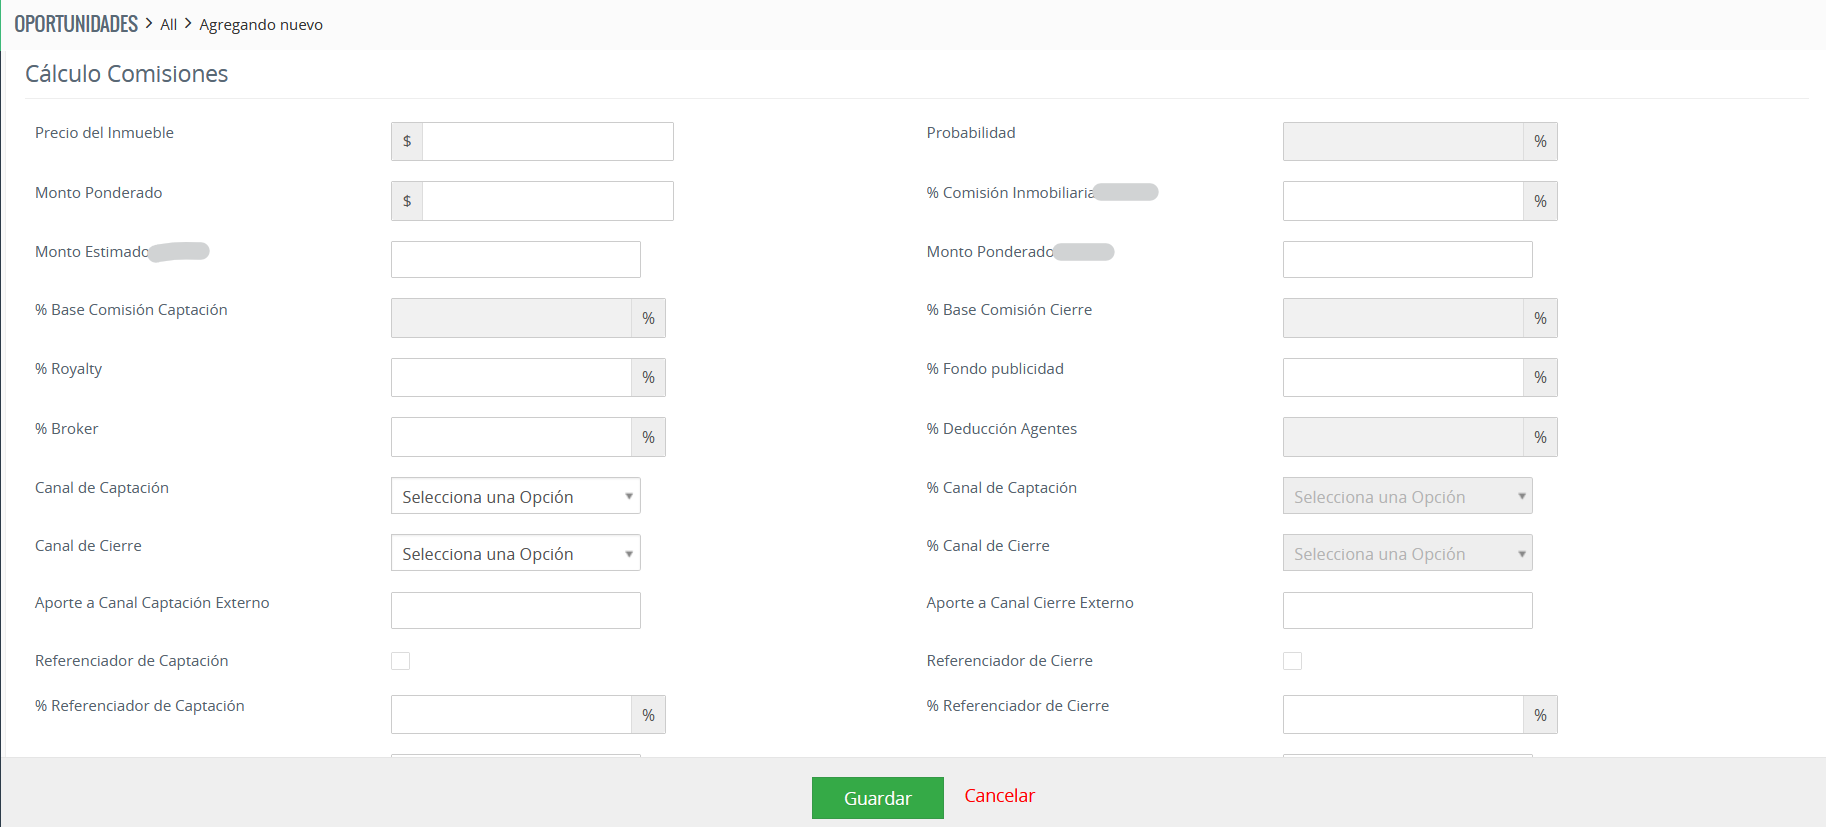Open the % Canal de Captación dropdown

pyautogui.click(x=1408, y=496)
